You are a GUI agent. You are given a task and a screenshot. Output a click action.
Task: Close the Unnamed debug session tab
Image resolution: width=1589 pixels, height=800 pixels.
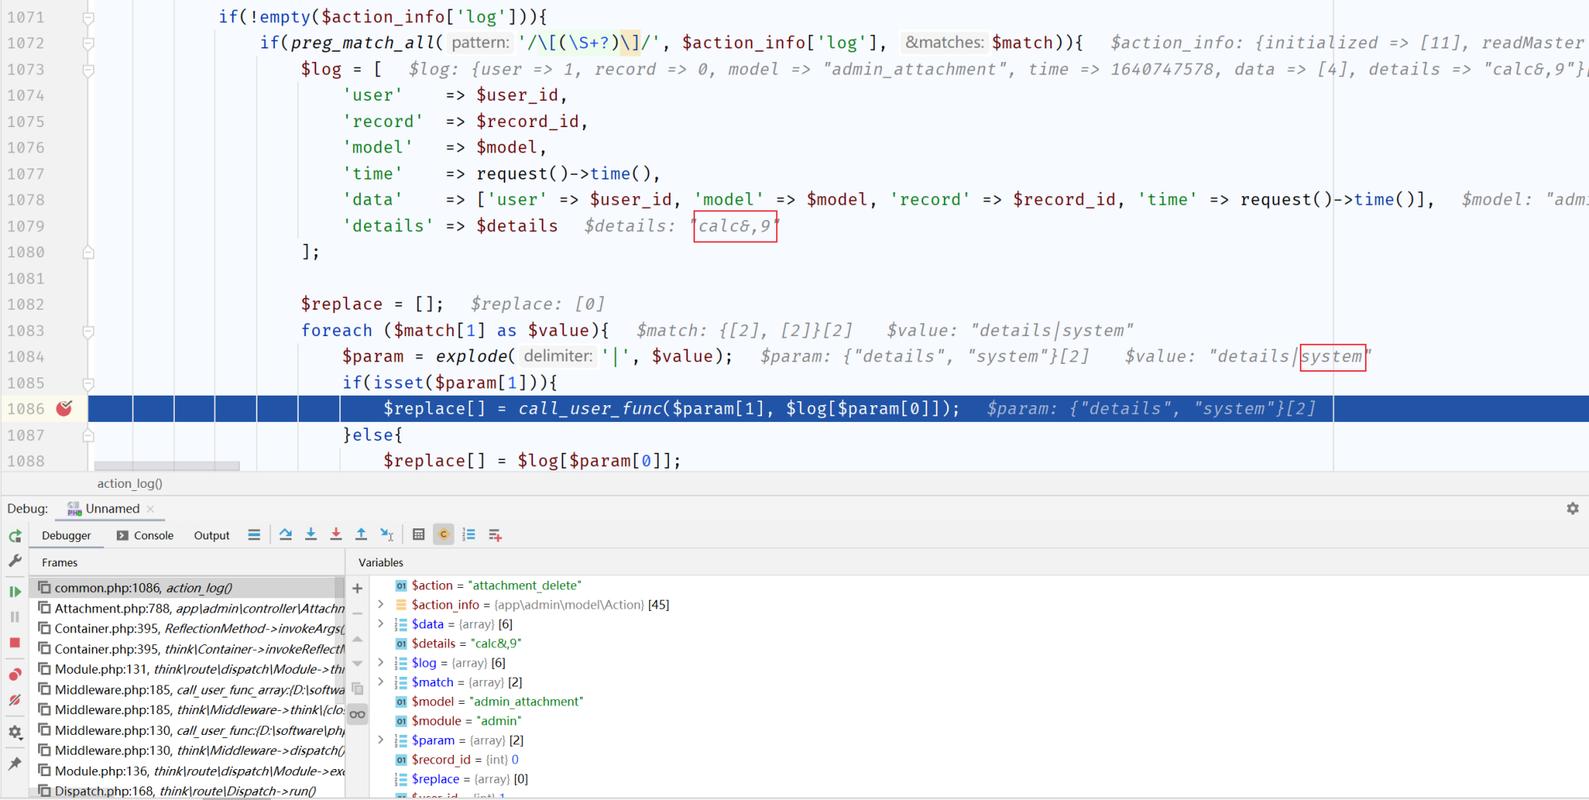151,509
